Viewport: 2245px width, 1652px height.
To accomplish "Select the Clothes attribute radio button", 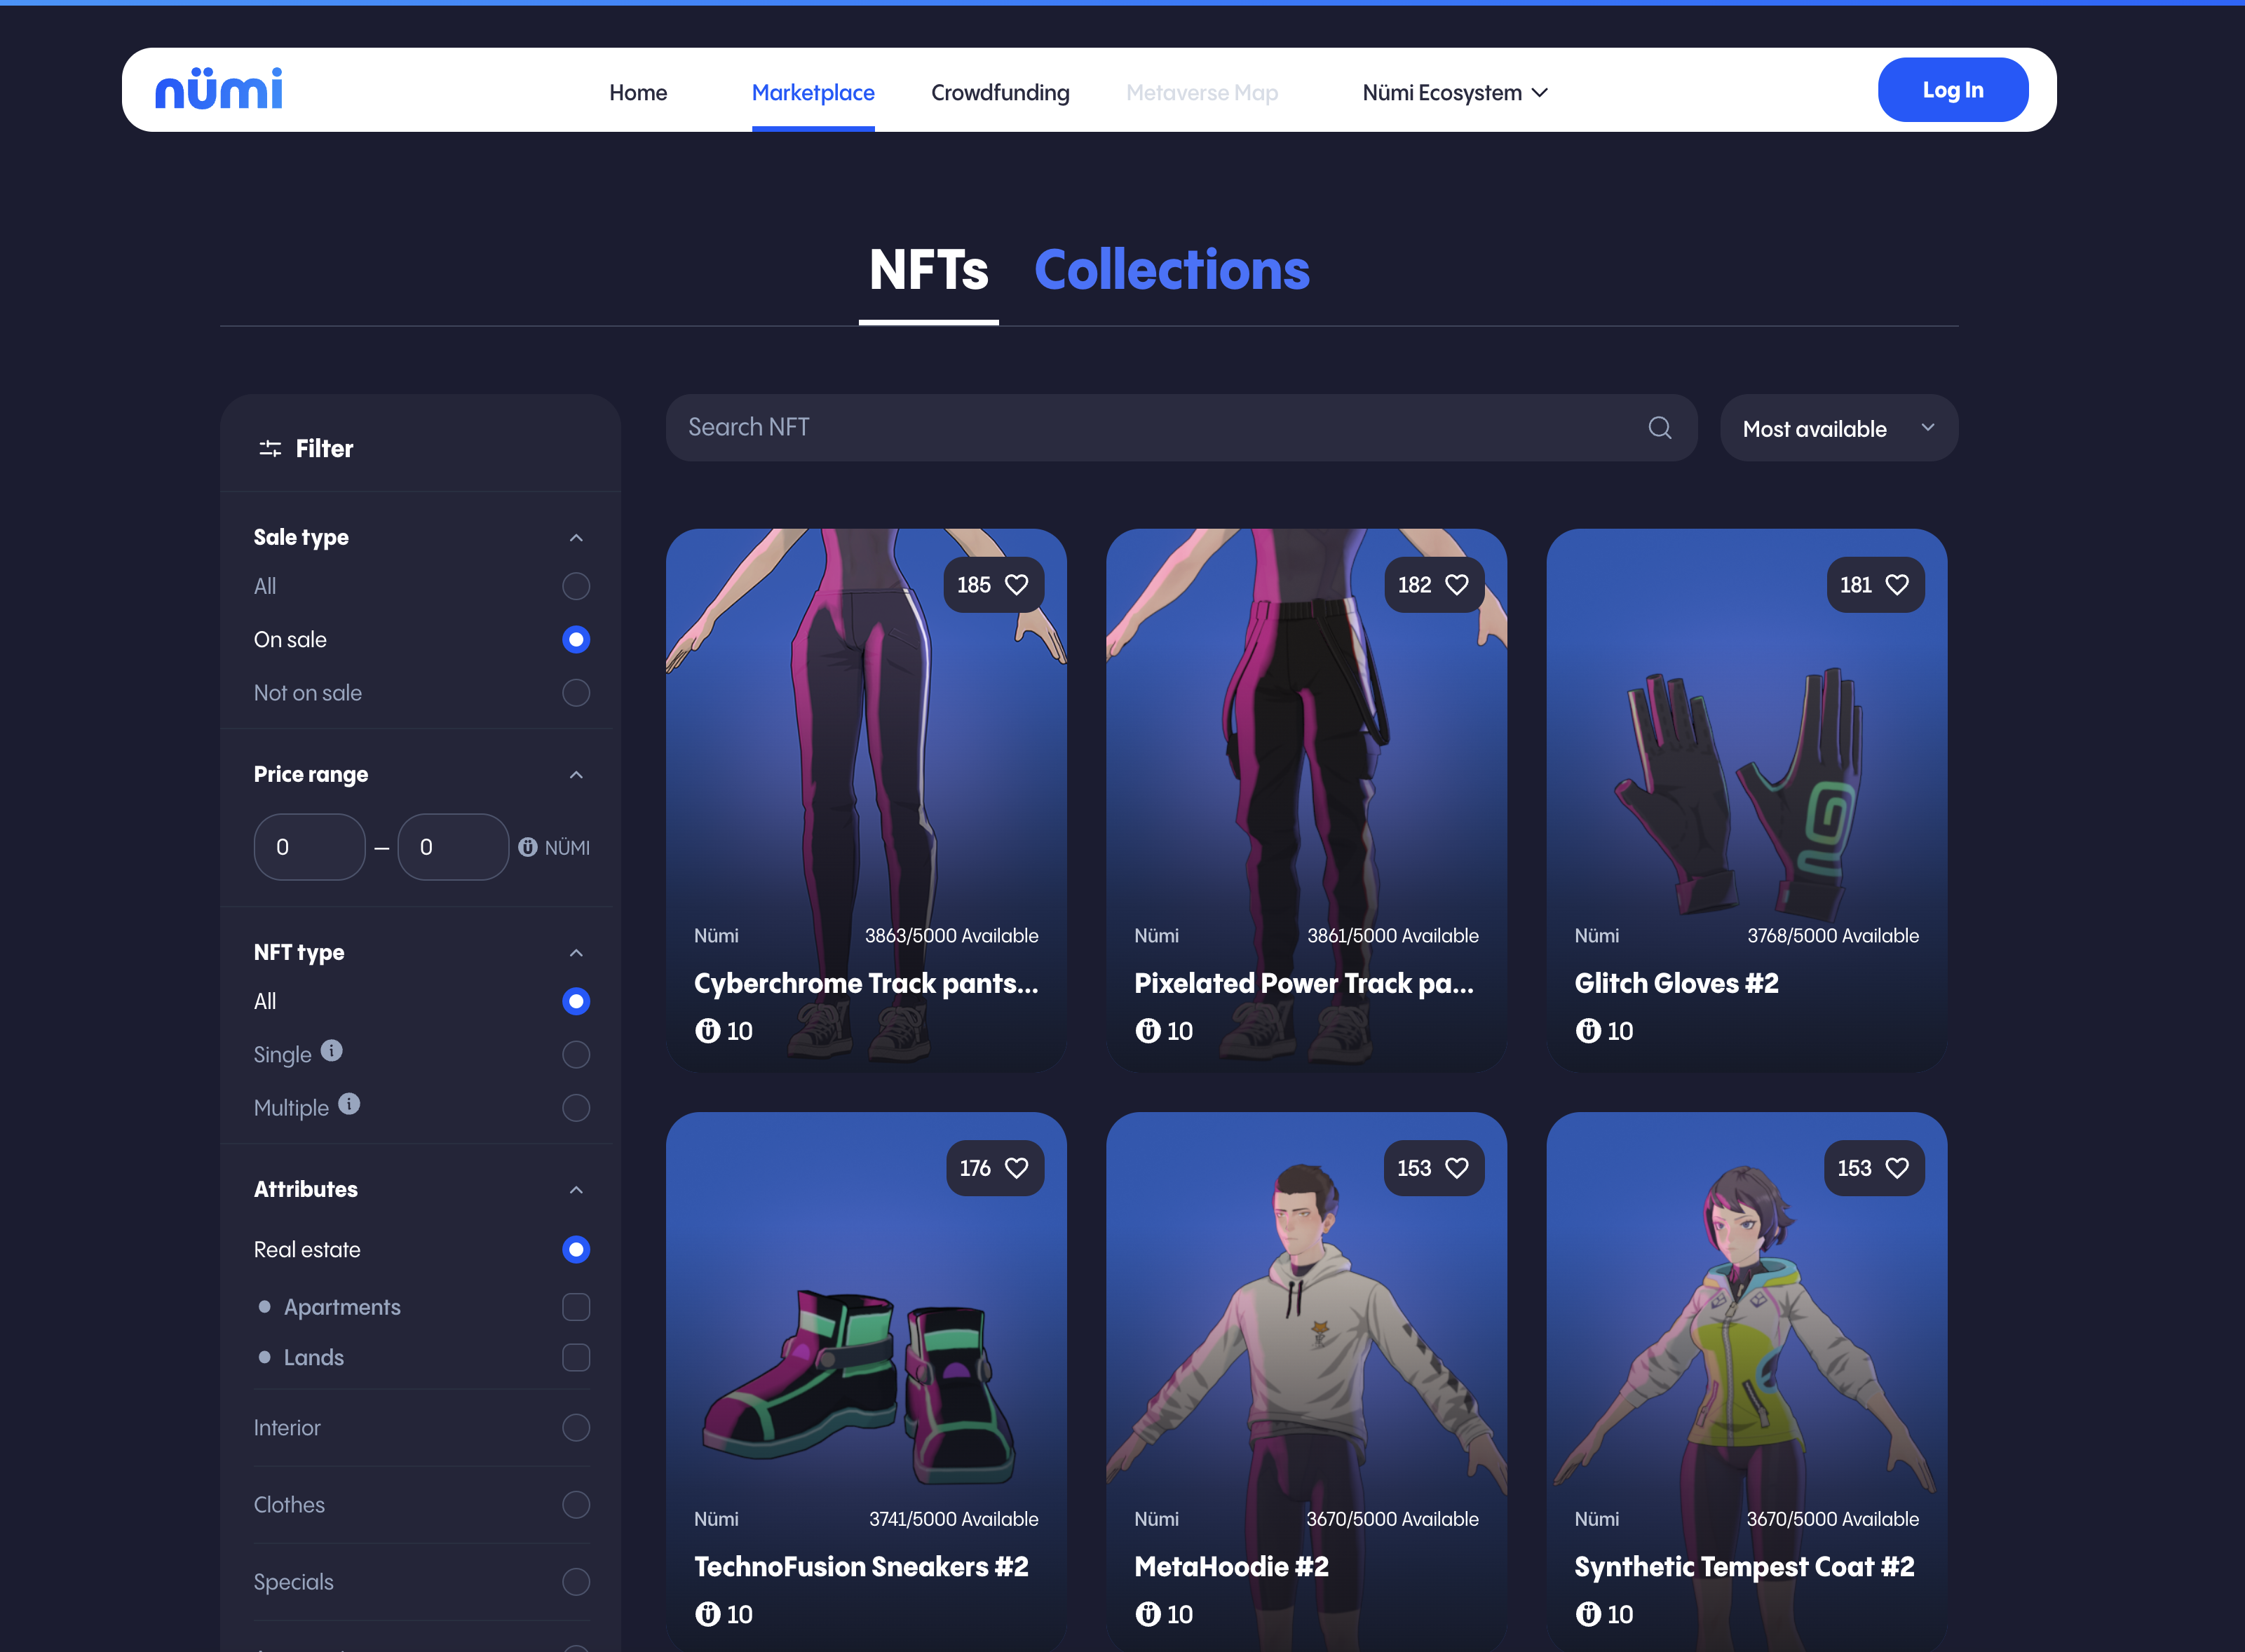I will pyautogui.click(x=576, y=1505).
